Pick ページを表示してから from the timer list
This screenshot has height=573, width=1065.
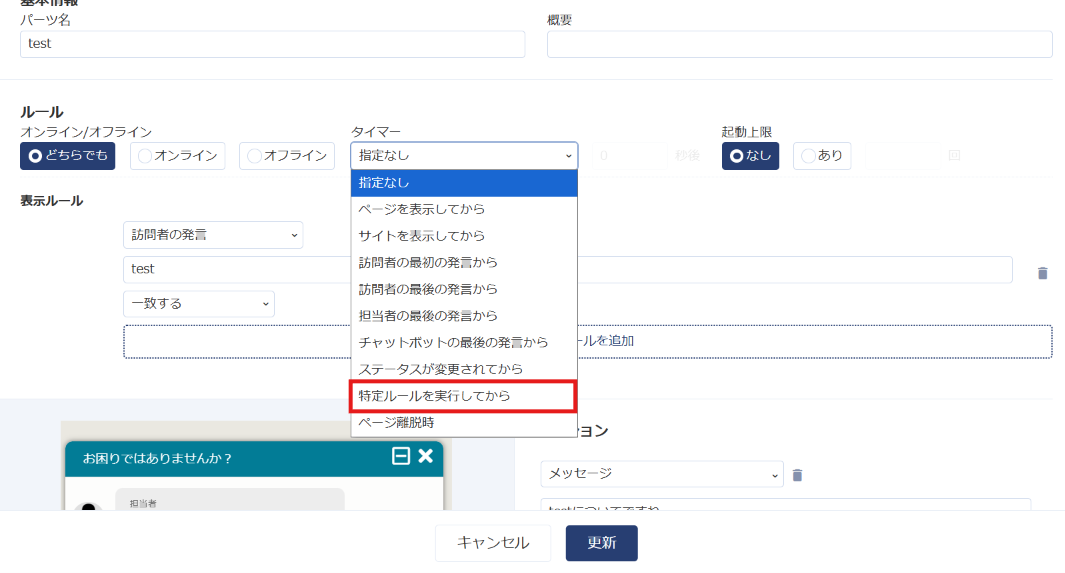click(x=464, y=209)
